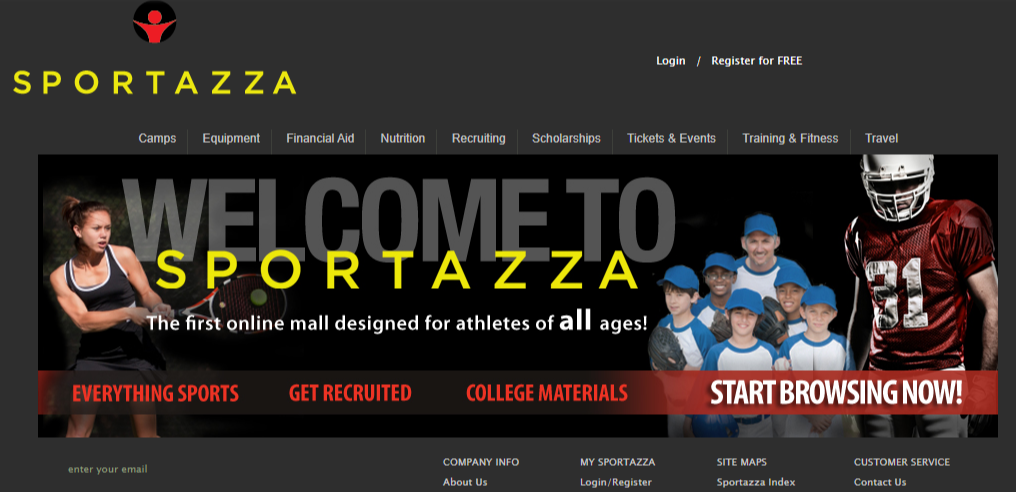Open Scholarships from the navigation
Viewport: 1016px width, 493px height.
tap(566, 138)
